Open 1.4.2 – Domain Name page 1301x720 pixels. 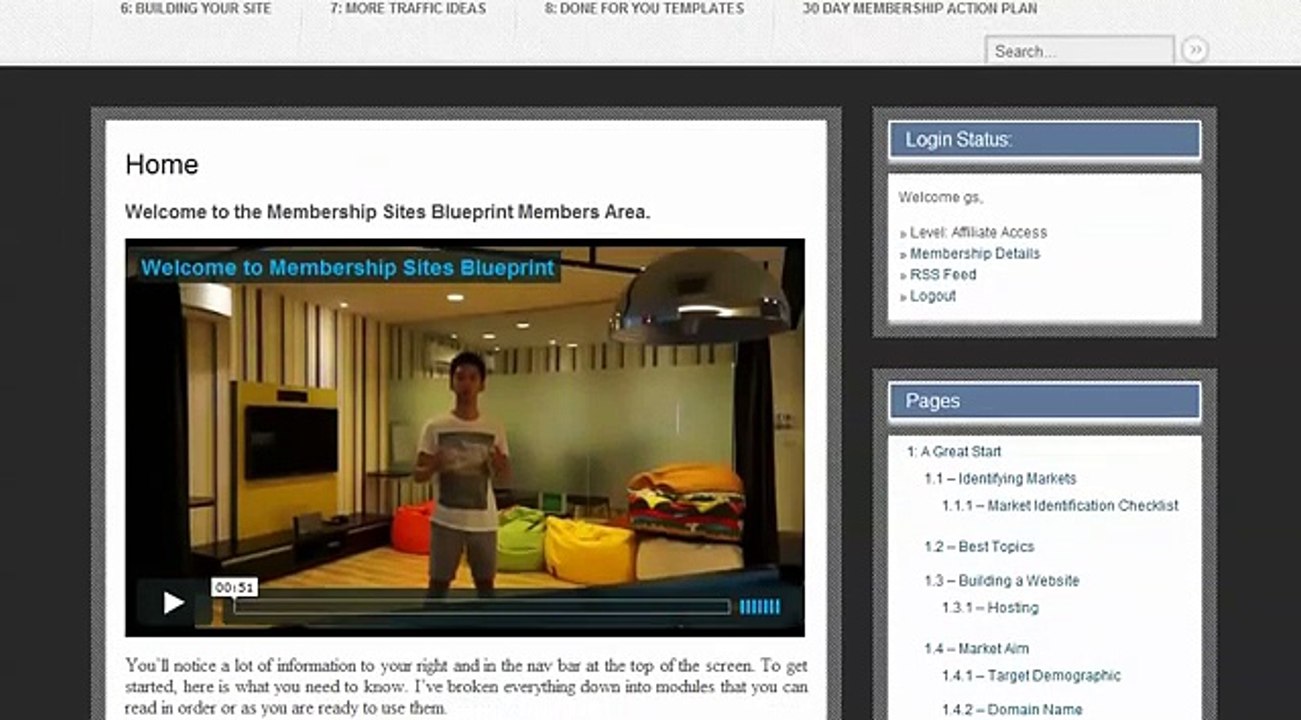1012,710
